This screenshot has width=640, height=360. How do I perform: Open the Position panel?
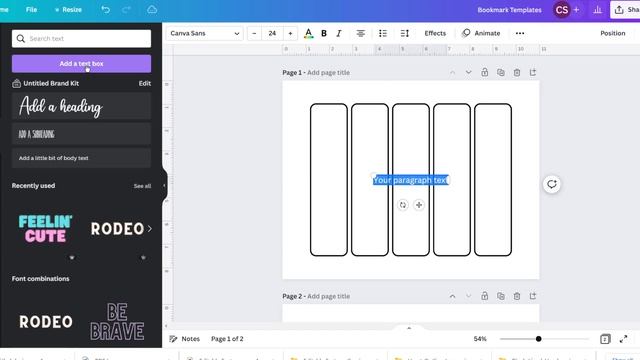612,33
